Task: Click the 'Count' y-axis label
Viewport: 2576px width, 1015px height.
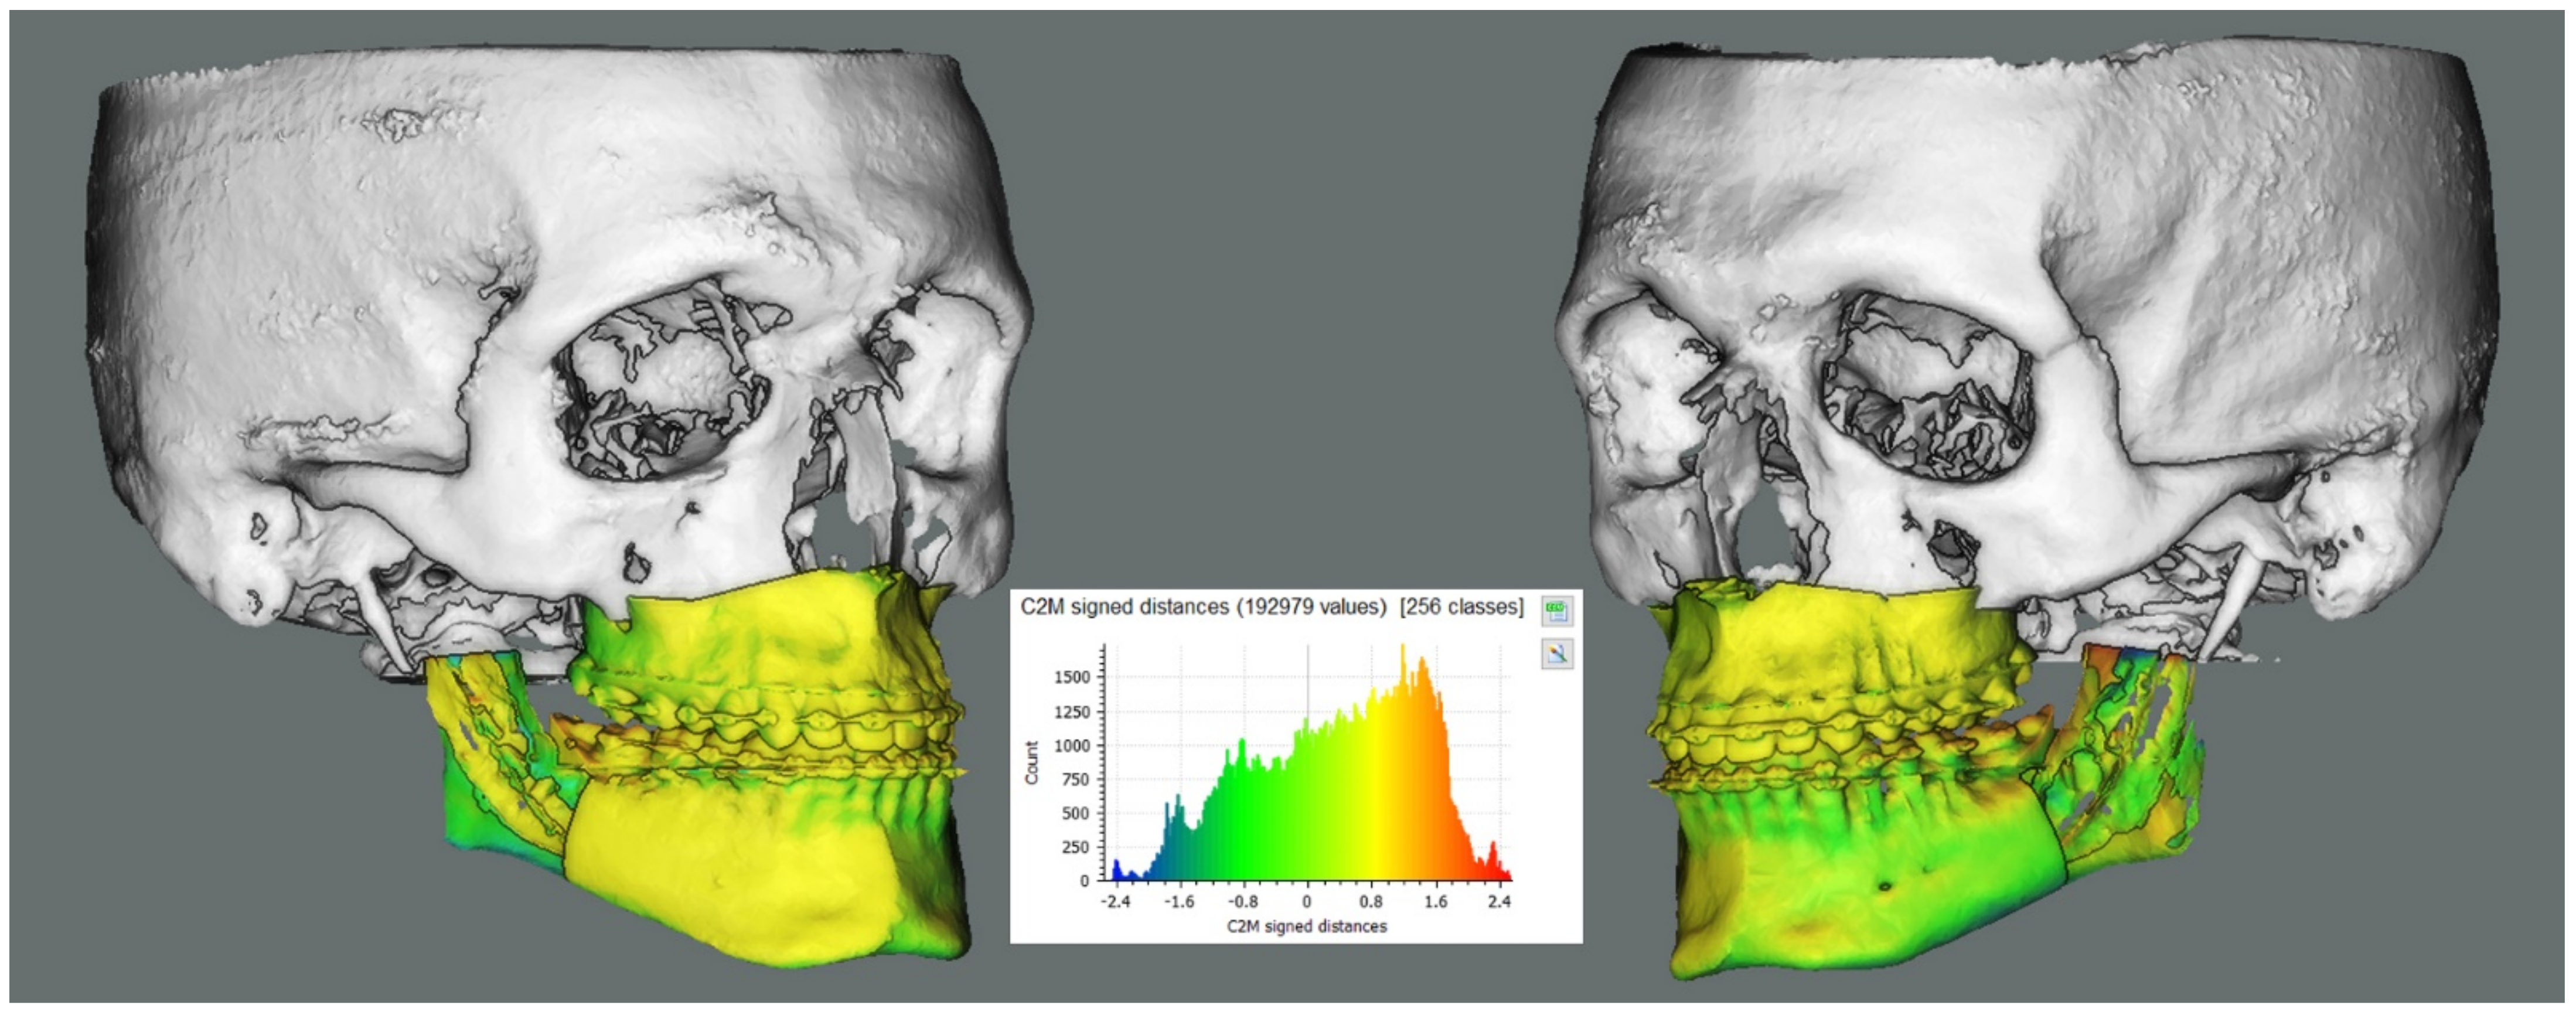Action: 1032,763
